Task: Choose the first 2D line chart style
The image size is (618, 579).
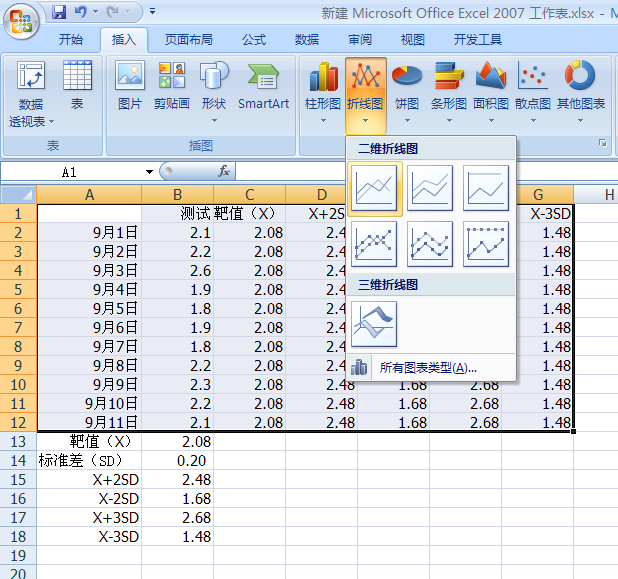Action: [376, 188]
